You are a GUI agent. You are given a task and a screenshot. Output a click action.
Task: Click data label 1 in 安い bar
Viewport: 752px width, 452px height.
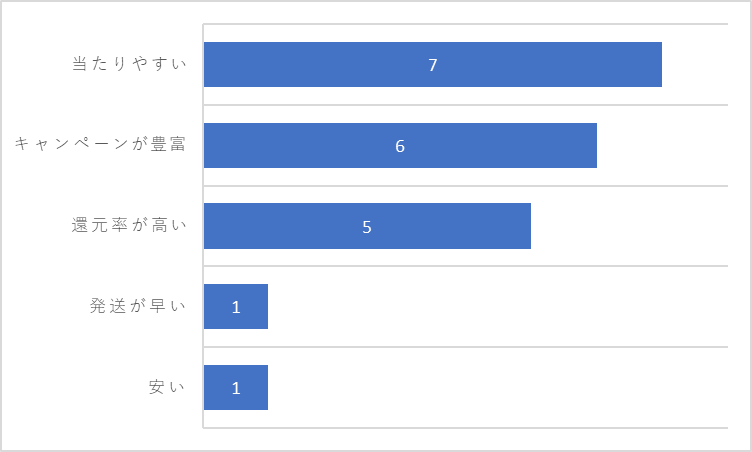(235, 388)
